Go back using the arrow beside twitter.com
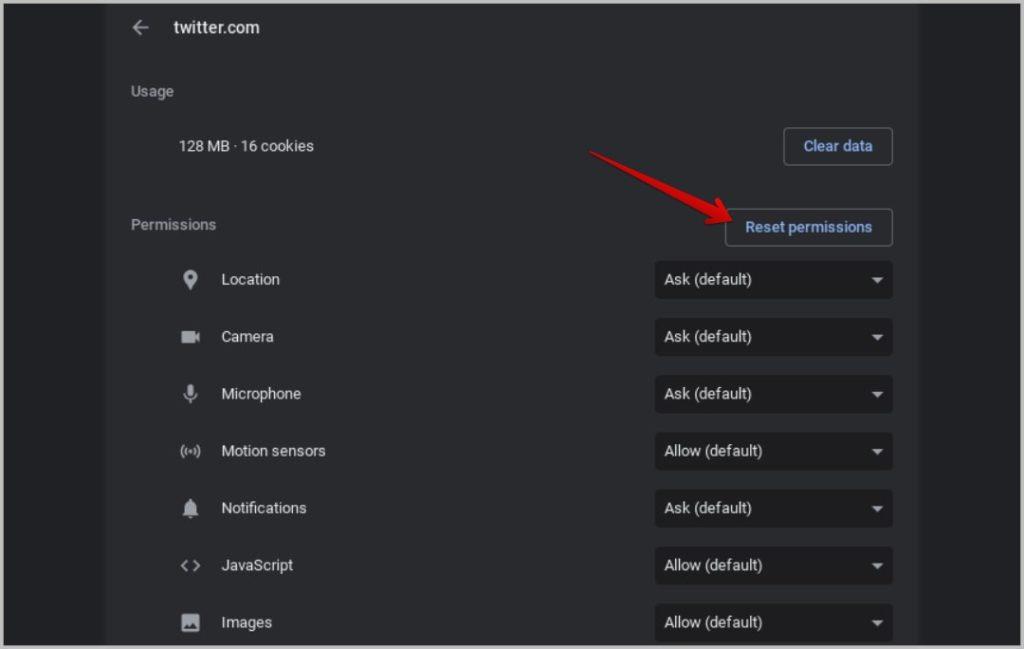Image resolution: width=1024 pixels, height=649 pixels. point(140,27)
